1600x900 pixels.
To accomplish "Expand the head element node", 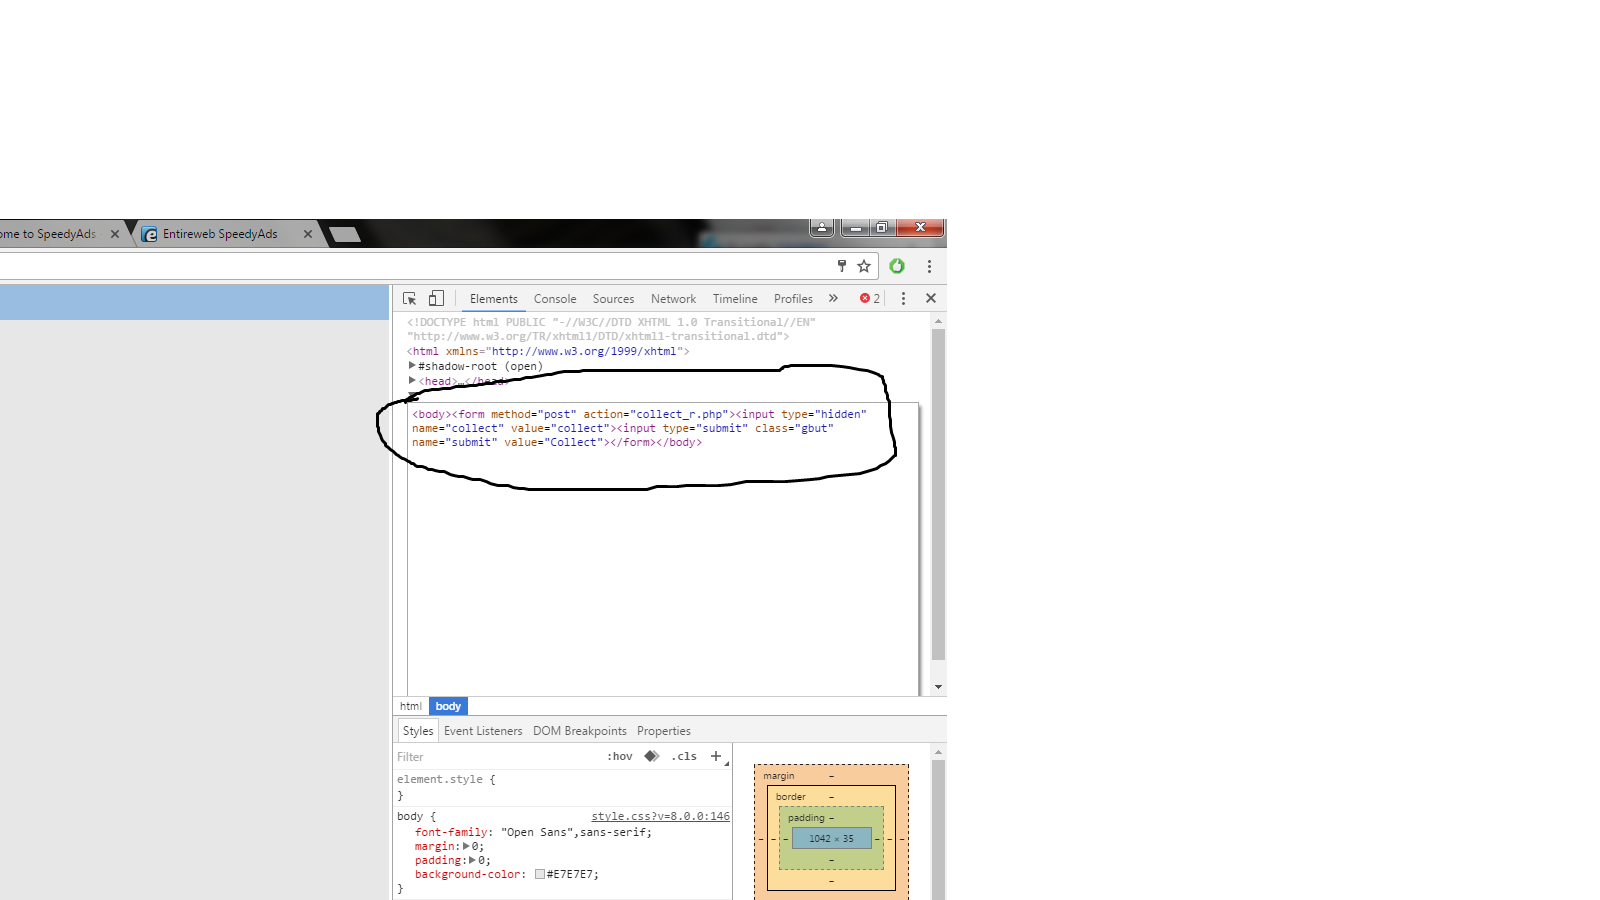I will coord(412,381).
